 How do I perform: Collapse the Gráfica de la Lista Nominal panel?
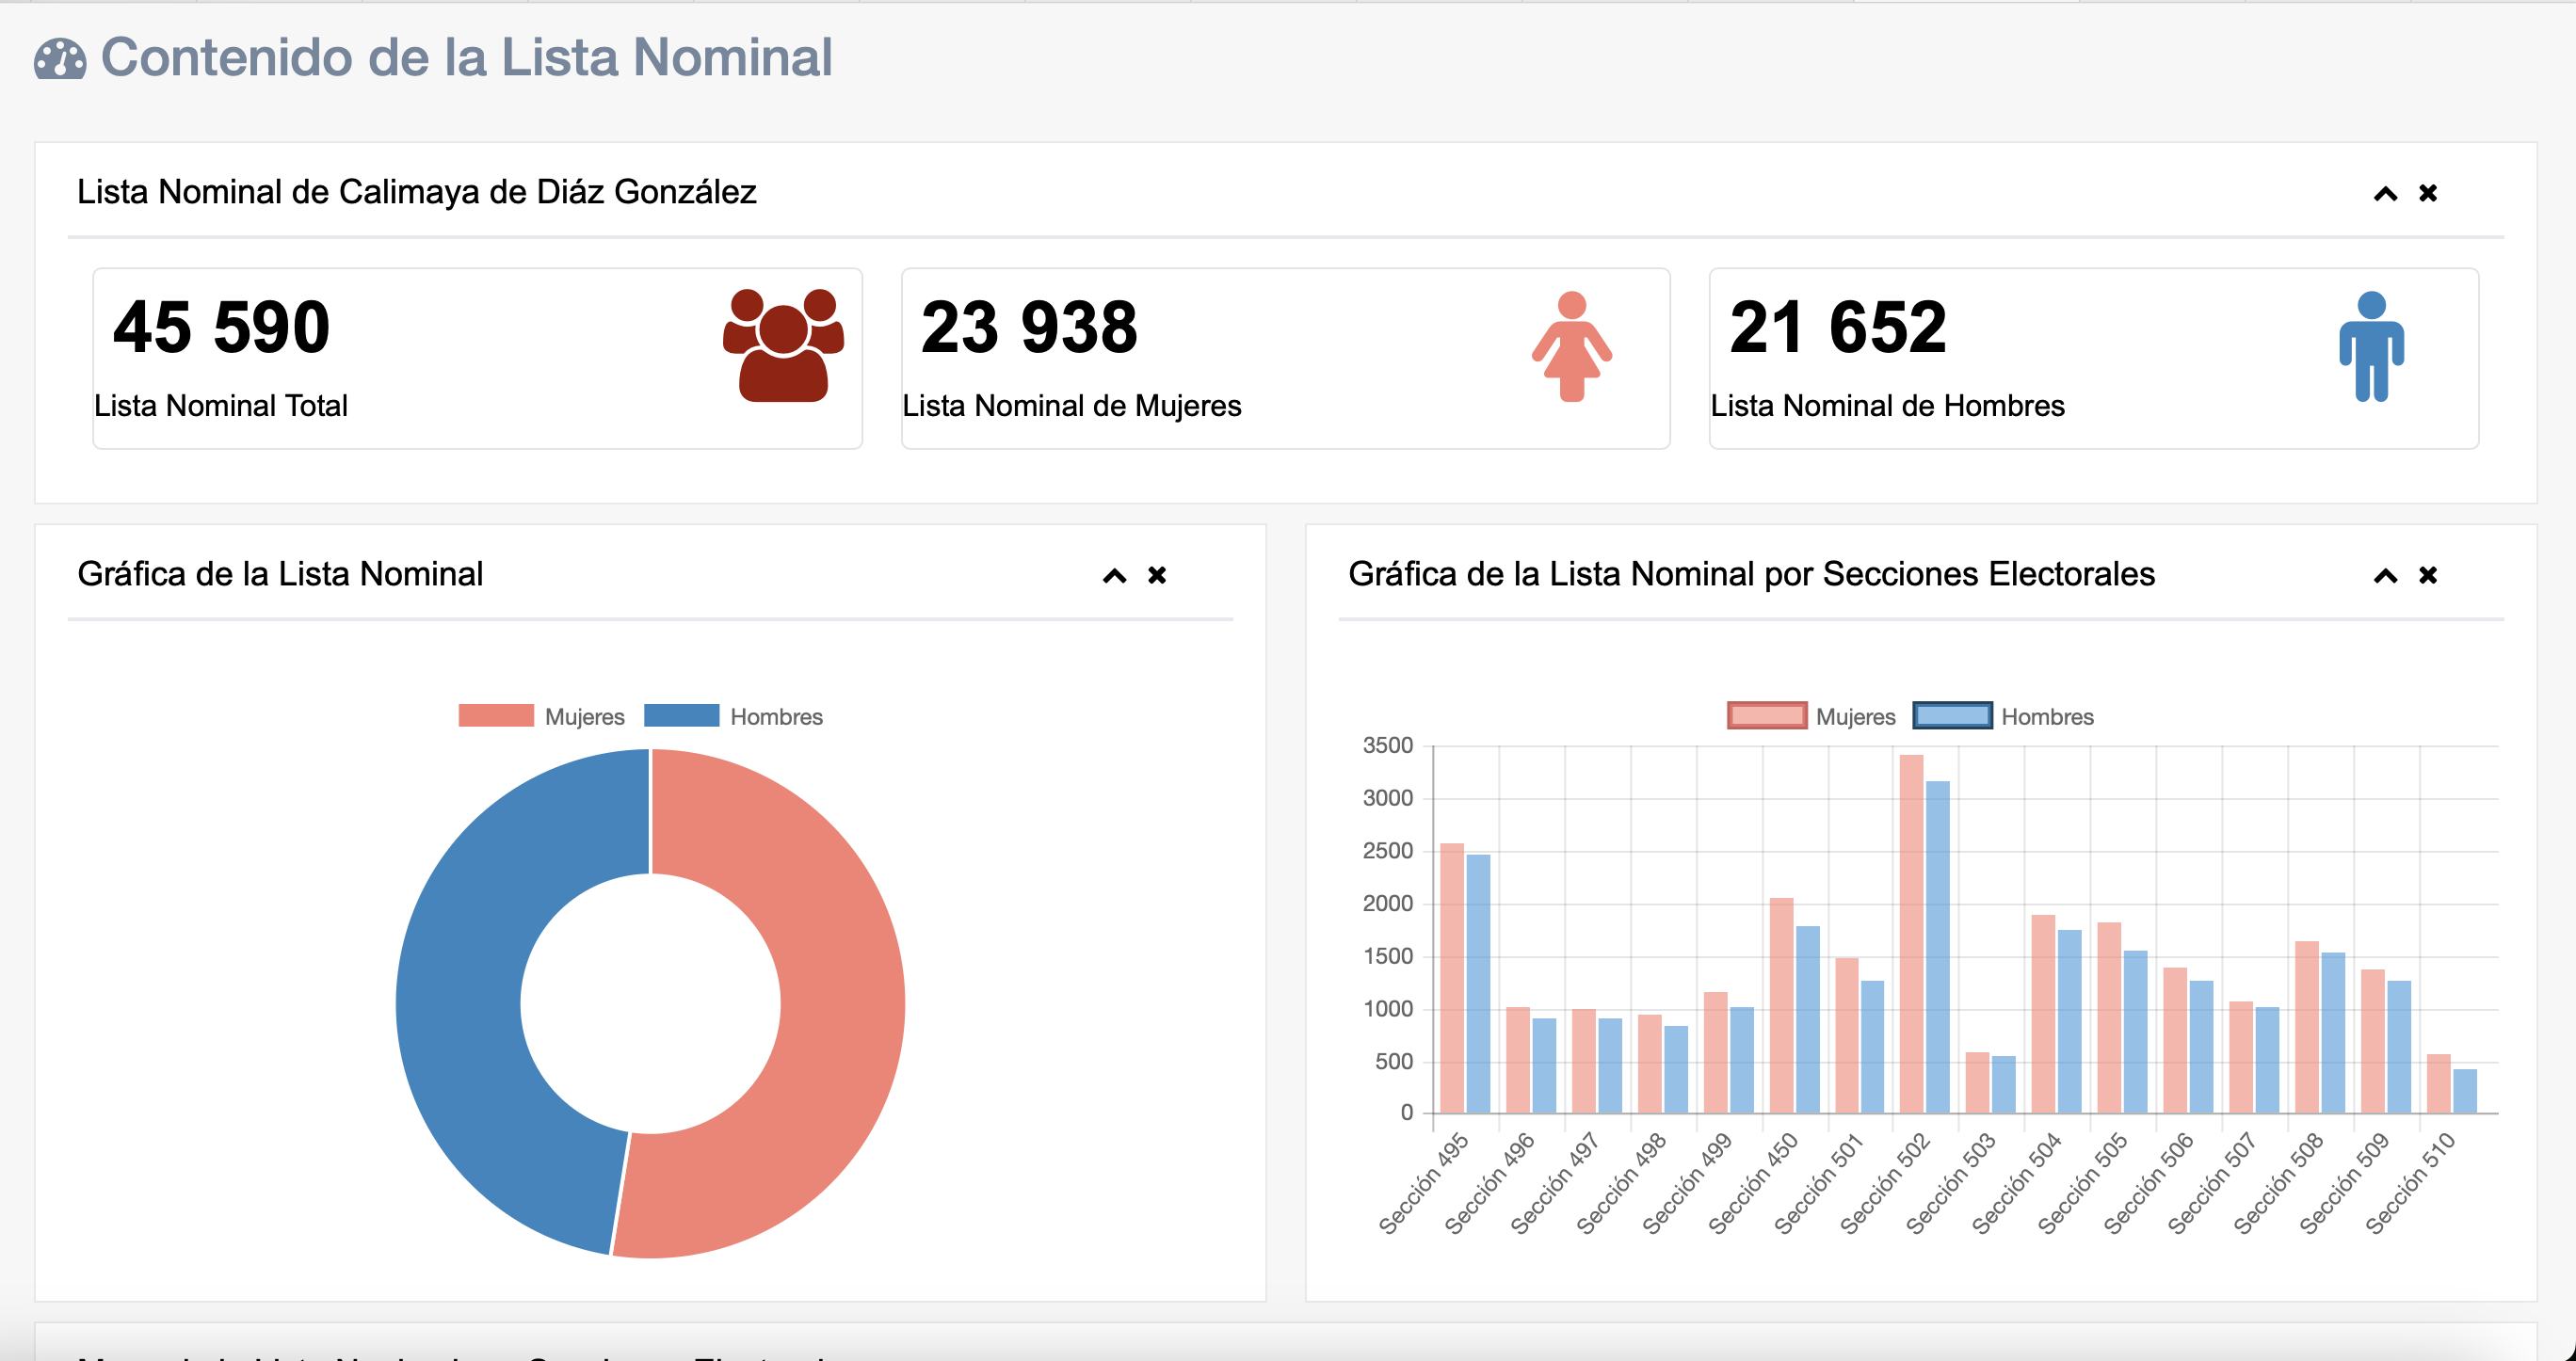[x=1114, y=576]
